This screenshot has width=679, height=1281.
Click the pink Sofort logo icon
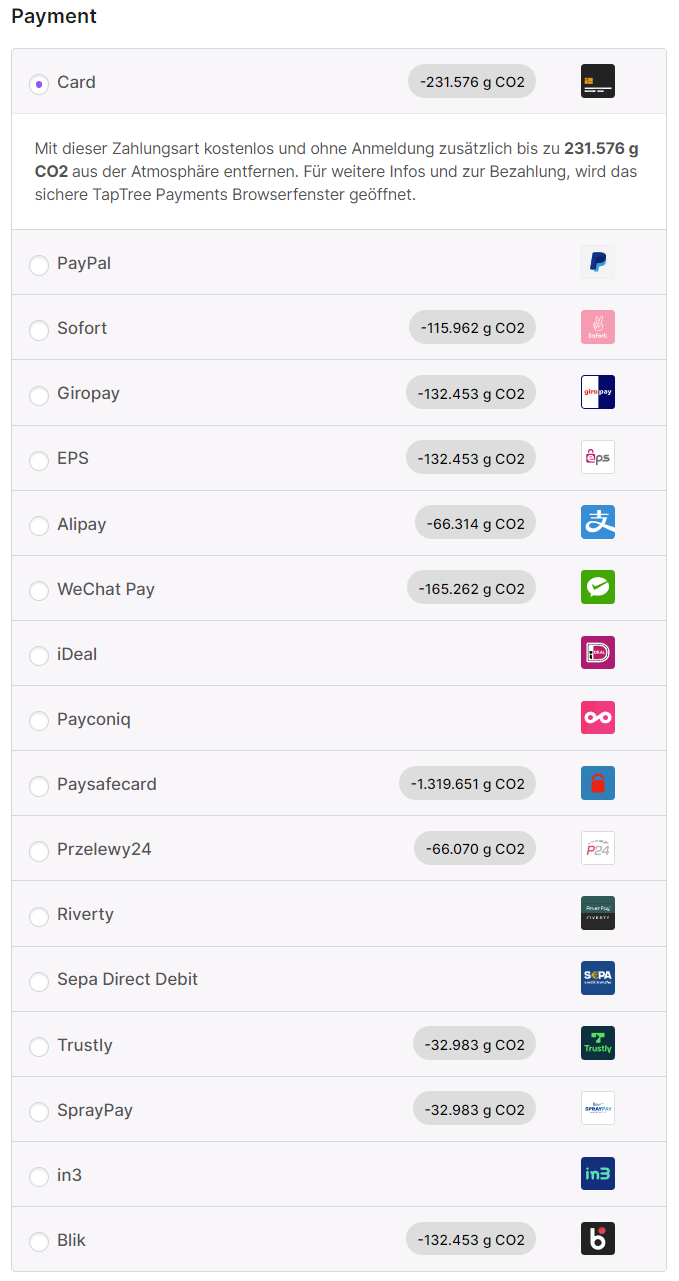click(x=598, y=327)
